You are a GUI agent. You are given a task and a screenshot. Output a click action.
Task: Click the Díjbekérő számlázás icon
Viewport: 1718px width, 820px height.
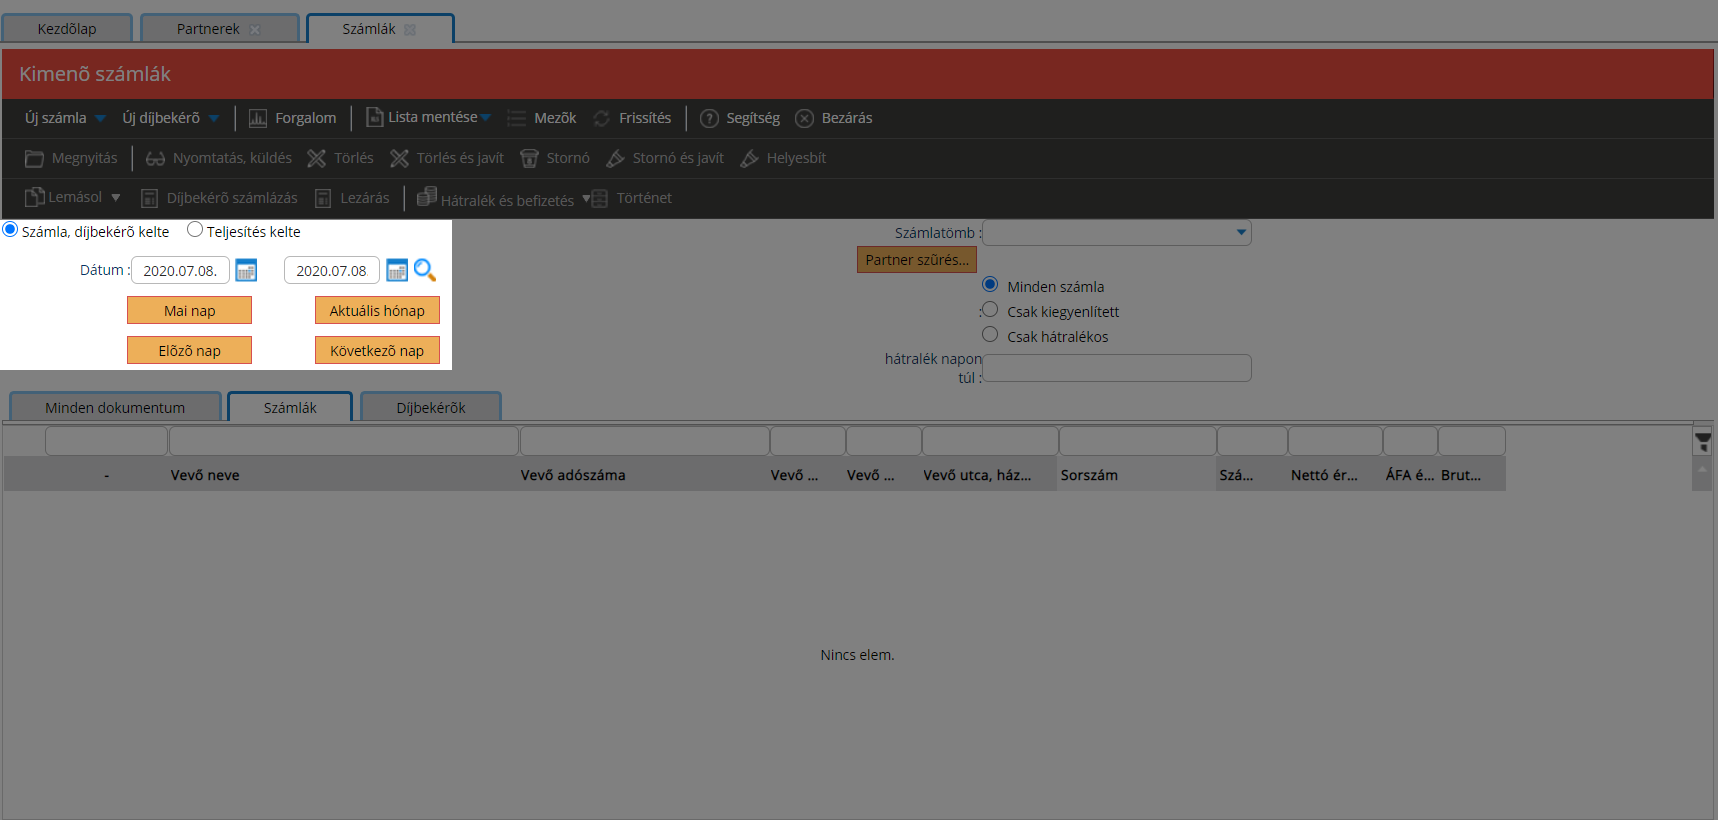149,198
